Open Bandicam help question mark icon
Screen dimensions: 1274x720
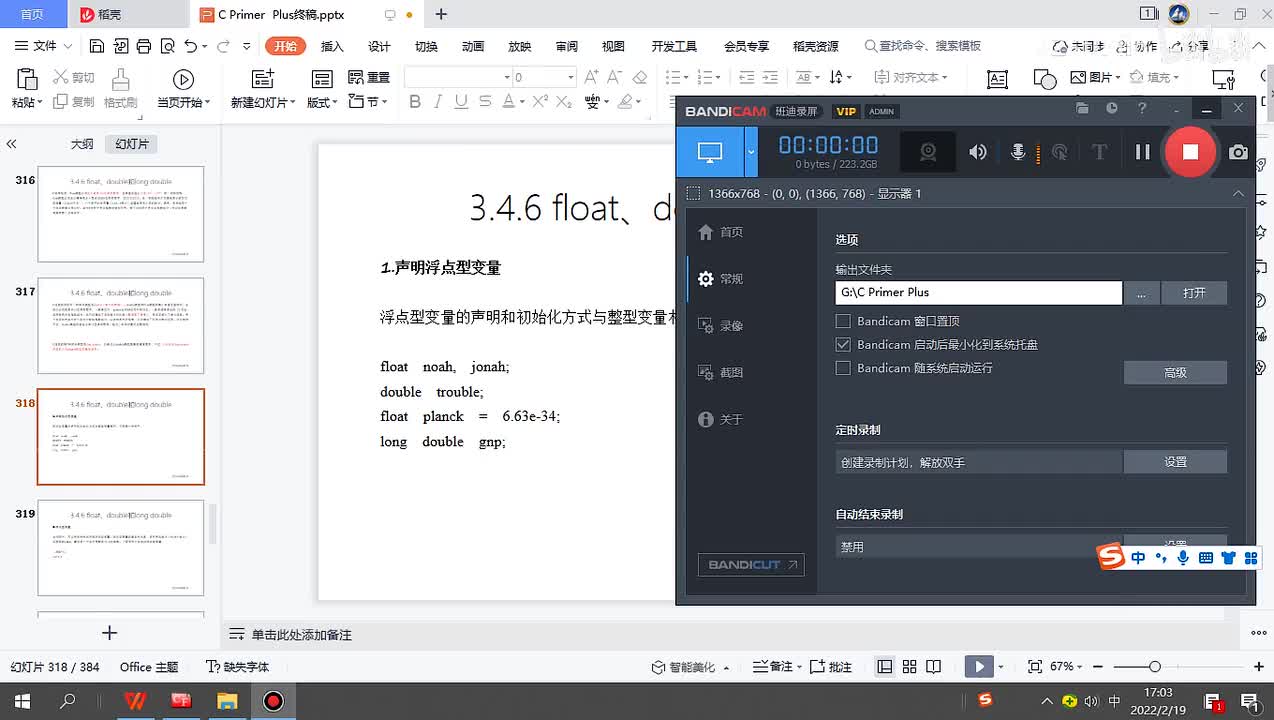coord(1142,108)
